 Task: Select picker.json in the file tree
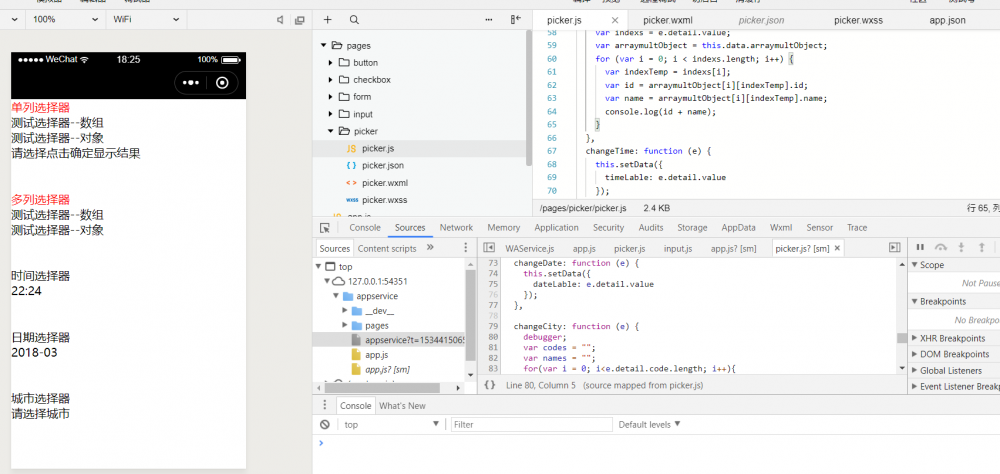point(382,165)
